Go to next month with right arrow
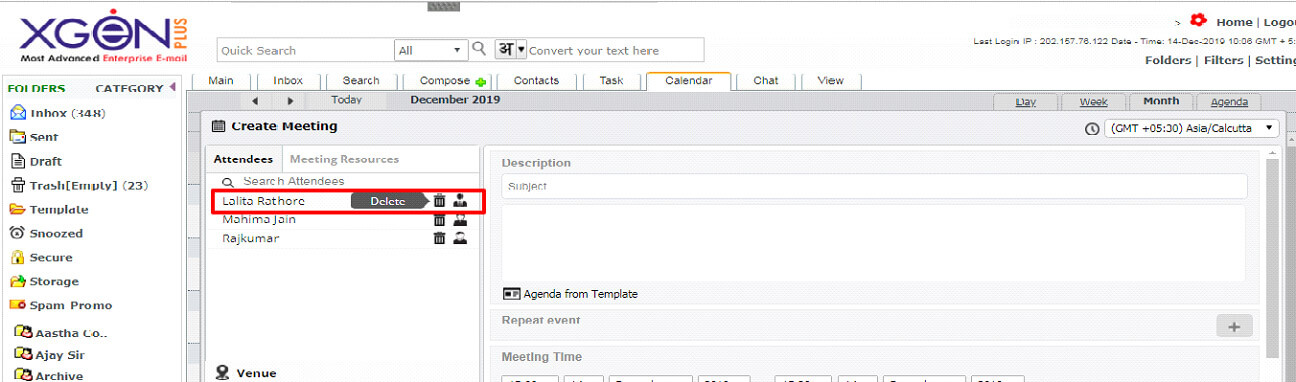The width and height of the screenshot is (1296, 382). click(290, 101)
